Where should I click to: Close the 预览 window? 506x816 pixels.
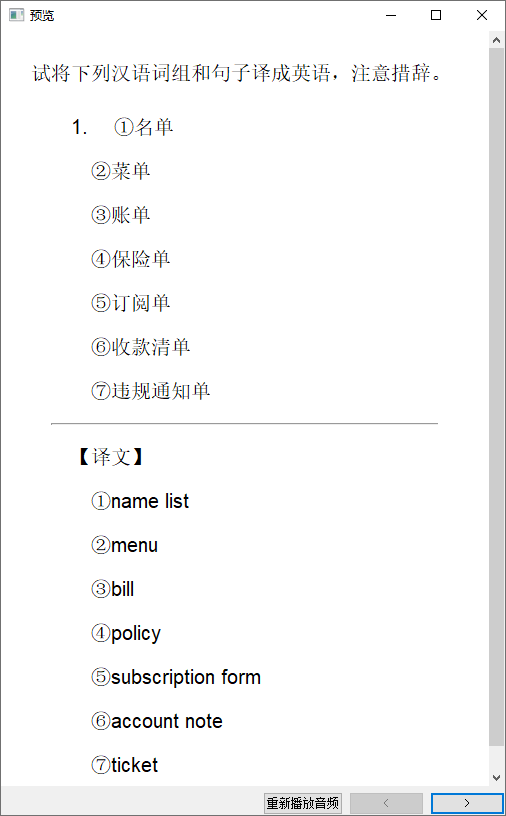[x=482, y=15]
